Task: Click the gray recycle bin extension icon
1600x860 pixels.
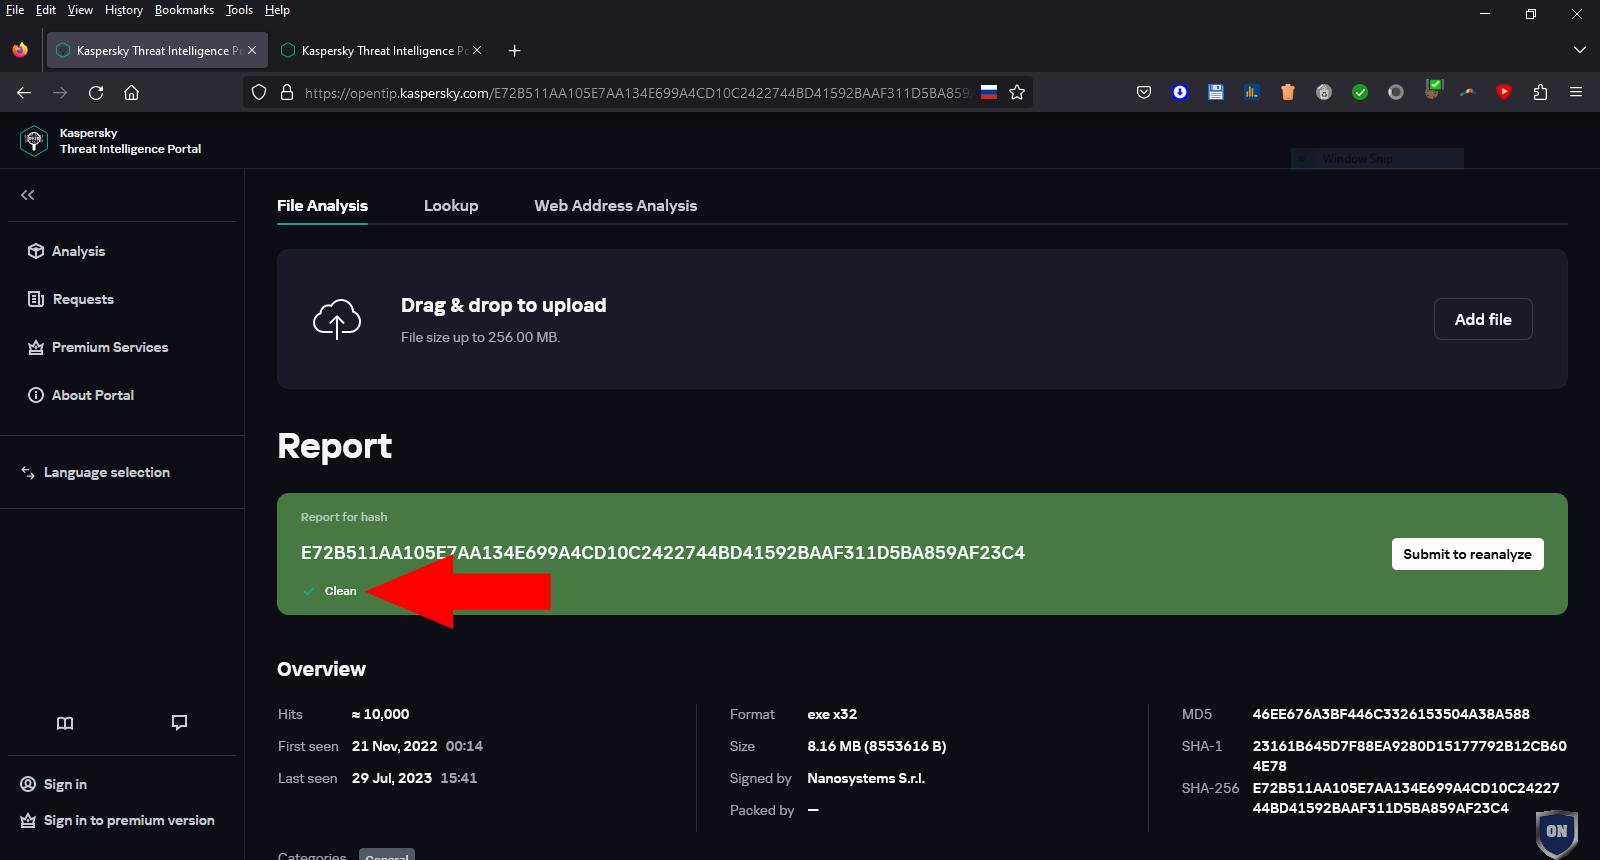Action: point(1324,92)
